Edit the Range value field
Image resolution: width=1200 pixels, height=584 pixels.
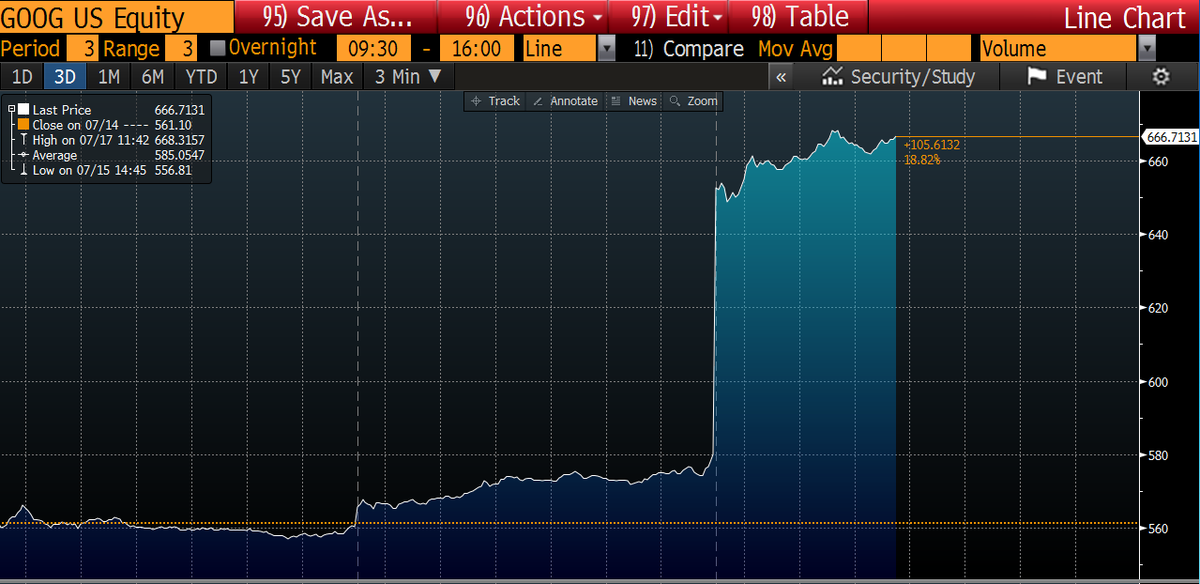(182, 48)
